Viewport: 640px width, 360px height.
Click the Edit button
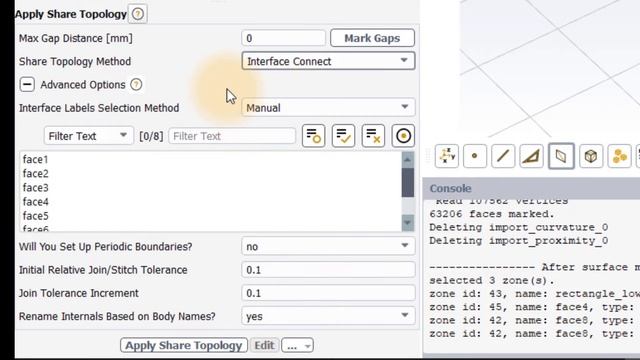(264, 345)
